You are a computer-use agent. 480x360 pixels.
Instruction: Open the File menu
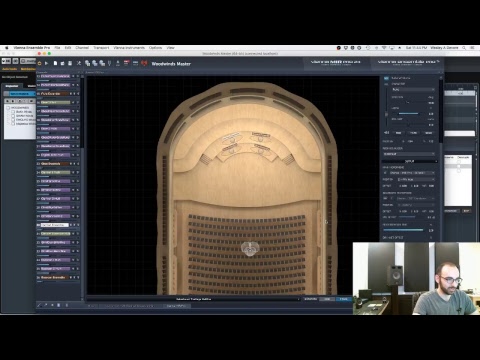coord(57,48)
